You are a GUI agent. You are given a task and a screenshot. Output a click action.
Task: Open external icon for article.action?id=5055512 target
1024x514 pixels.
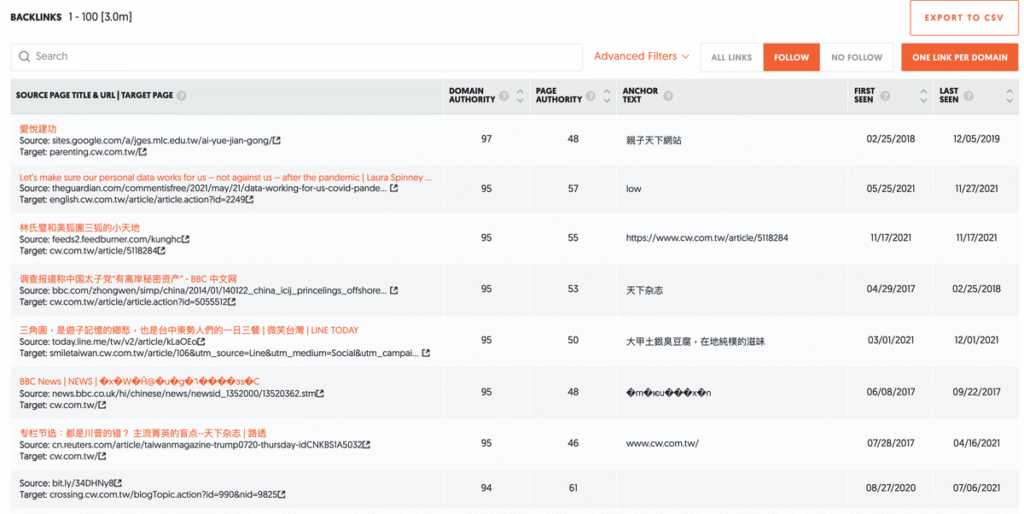coord(232,302)
